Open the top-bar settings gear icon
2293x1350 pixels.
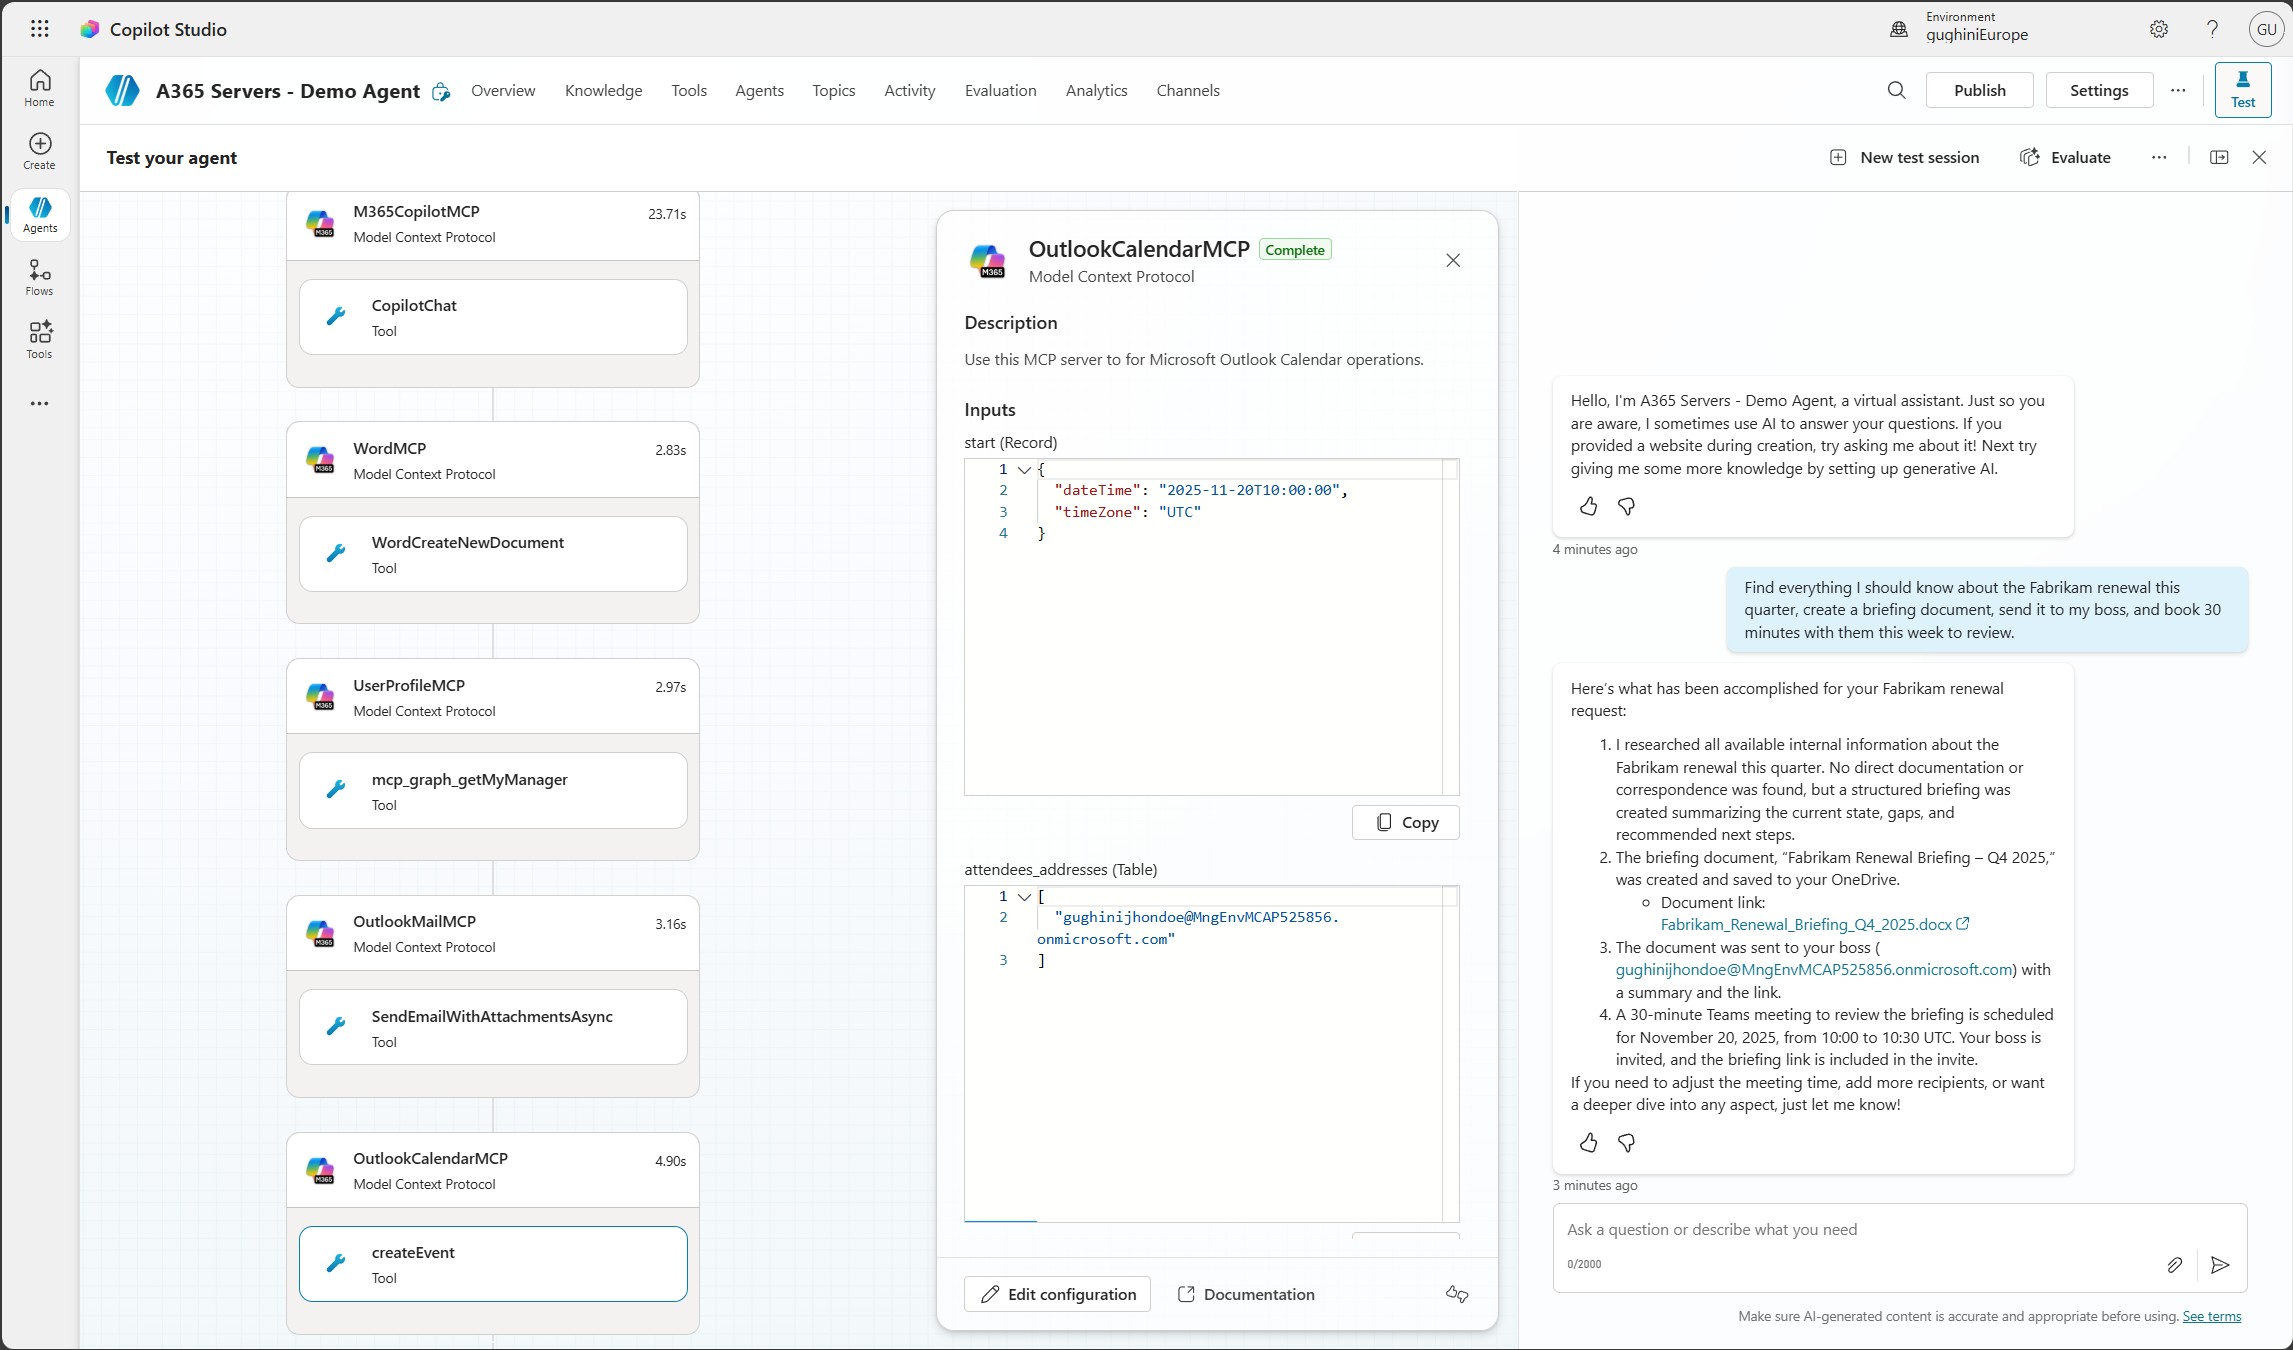(x=2159, y=29)
